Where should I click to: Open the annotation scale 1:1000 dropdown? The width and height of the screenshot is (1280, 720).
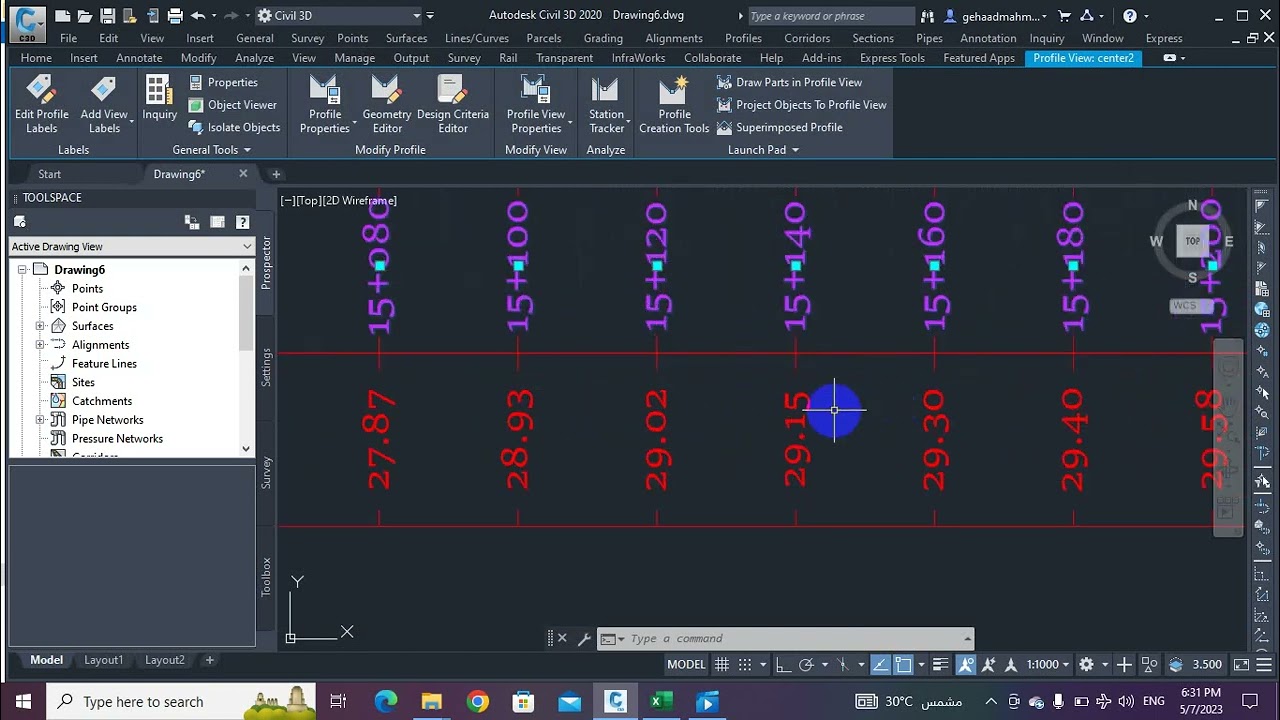pos(1046,664)
